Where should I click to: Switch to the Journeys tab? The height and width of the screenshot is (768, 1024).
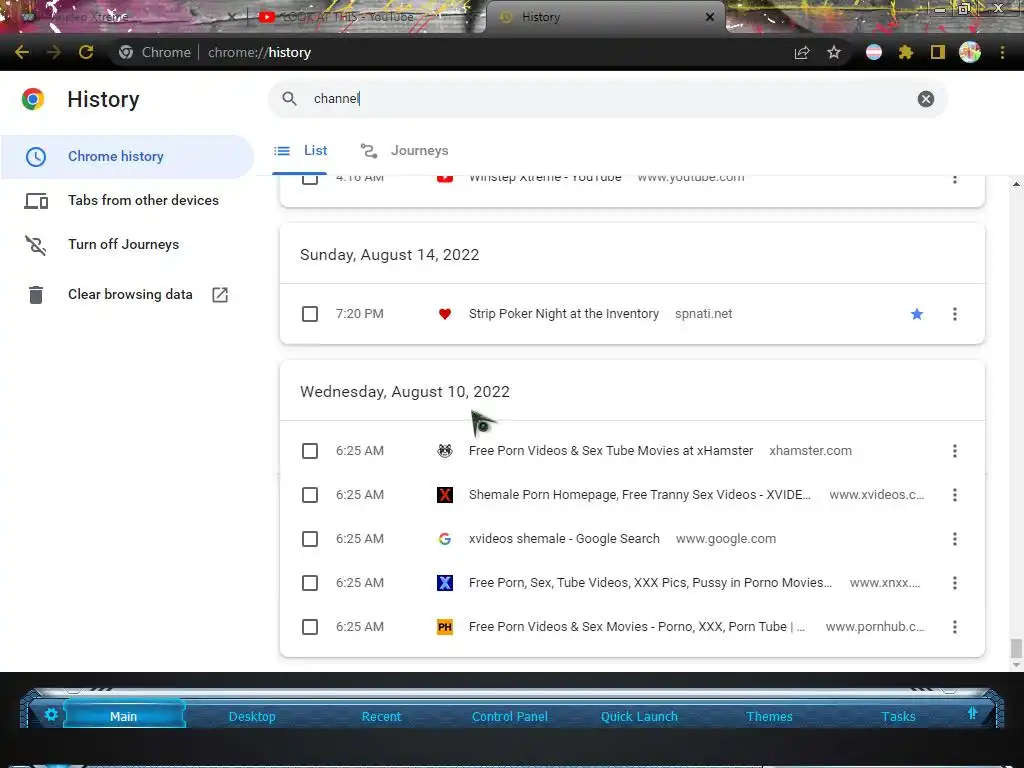tap(405, 151)
